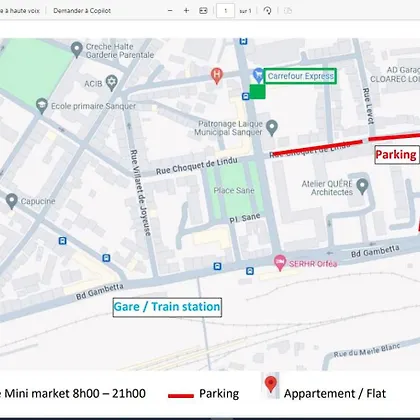Click the zoom in plus icon

coord(186,11)
